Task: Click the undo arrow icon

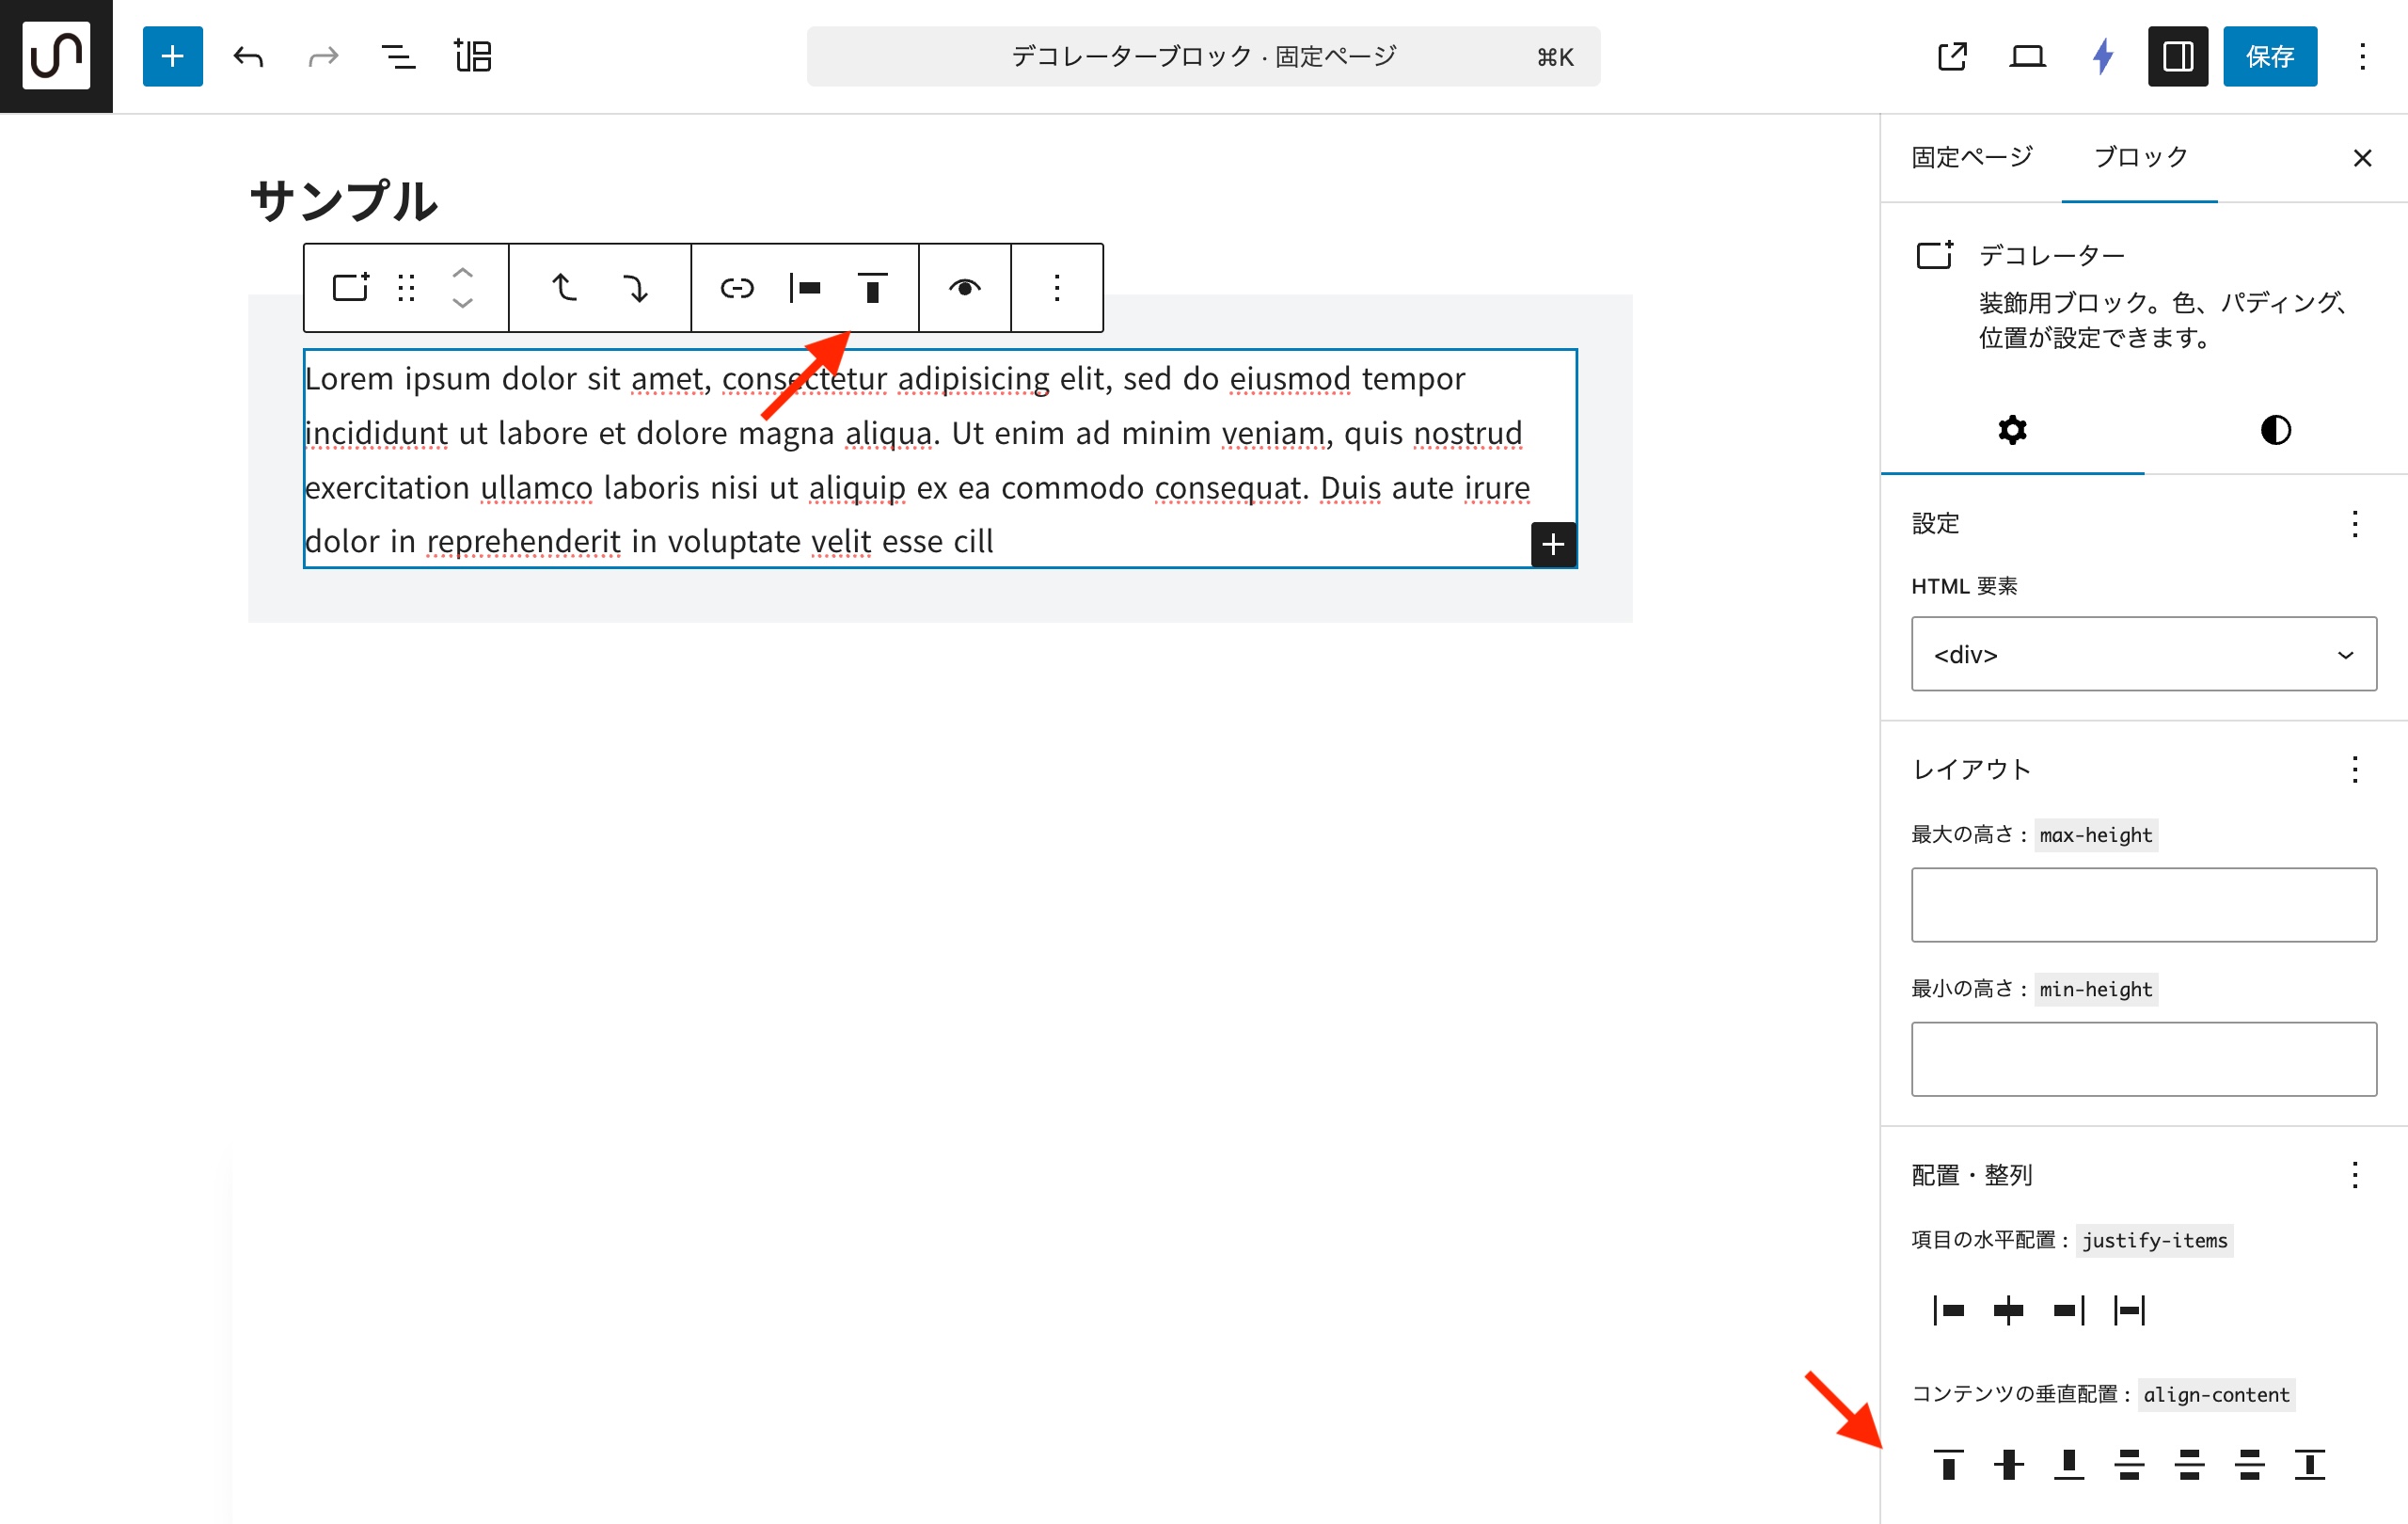Action: pyautogui.click(x=248, y=56)
